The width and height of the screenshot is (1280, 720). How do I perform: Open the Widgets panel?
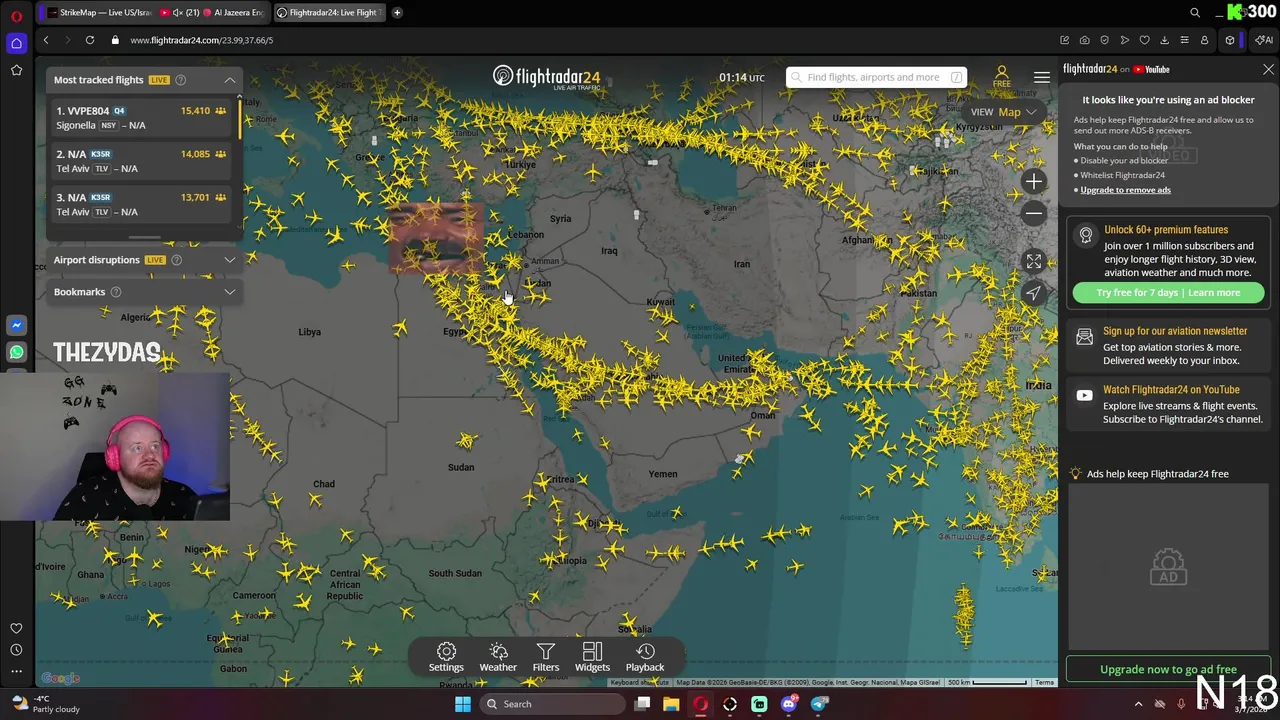pos(592,657)
